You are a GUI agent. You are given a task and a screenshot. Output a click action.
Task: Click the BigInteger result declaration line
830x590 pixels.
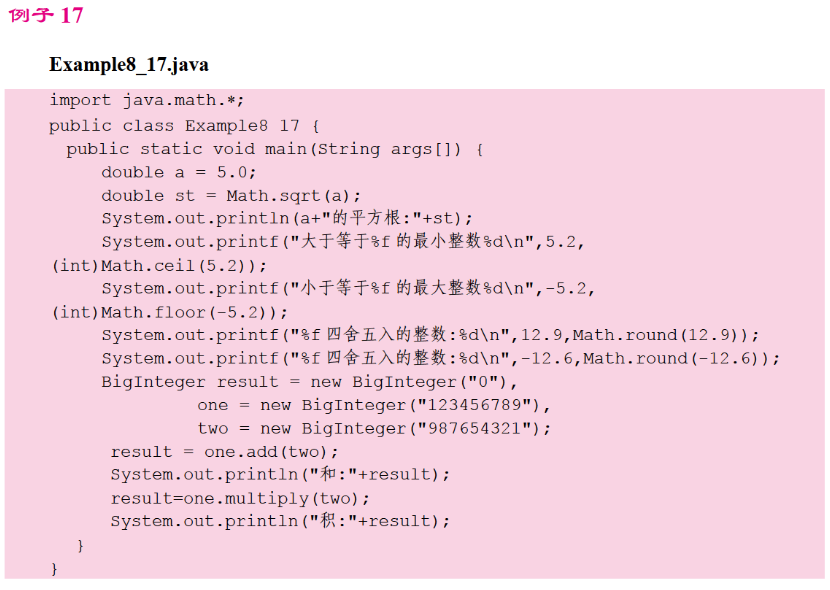point(310,381)
